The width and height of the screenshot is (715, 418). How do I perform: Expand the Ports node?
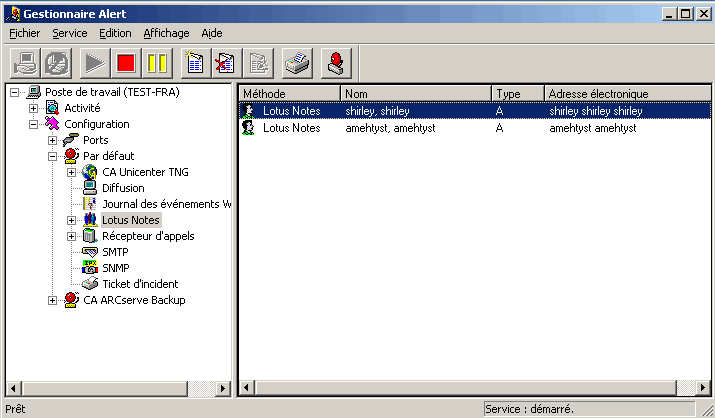52,140
